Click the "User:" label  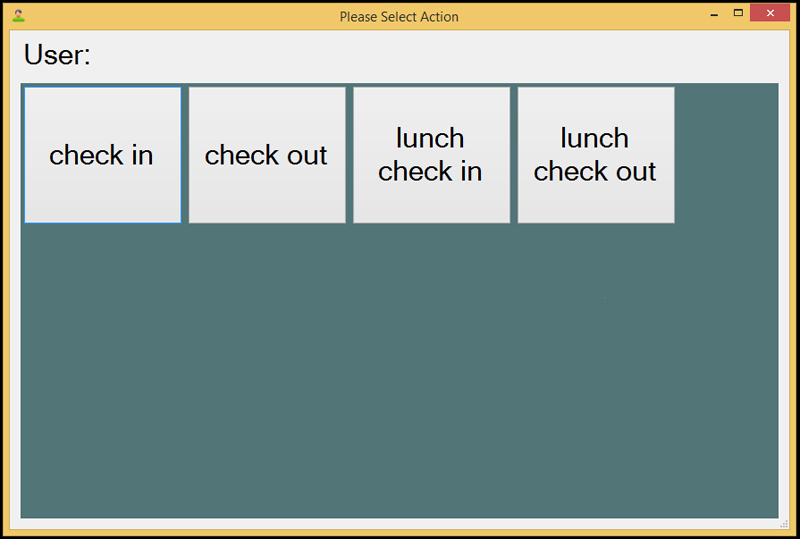(57, 55)
